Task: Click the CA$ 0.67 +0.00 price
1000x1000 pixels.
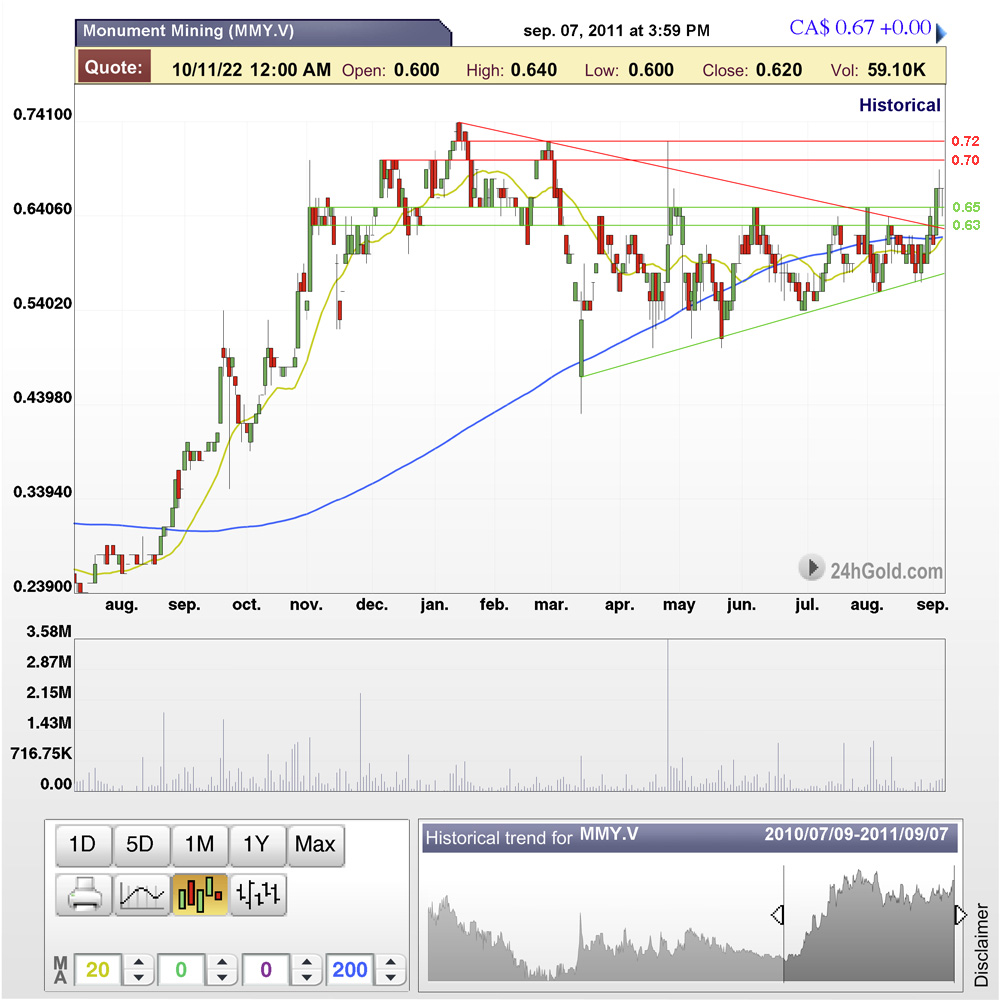Action: coord(860,27)
